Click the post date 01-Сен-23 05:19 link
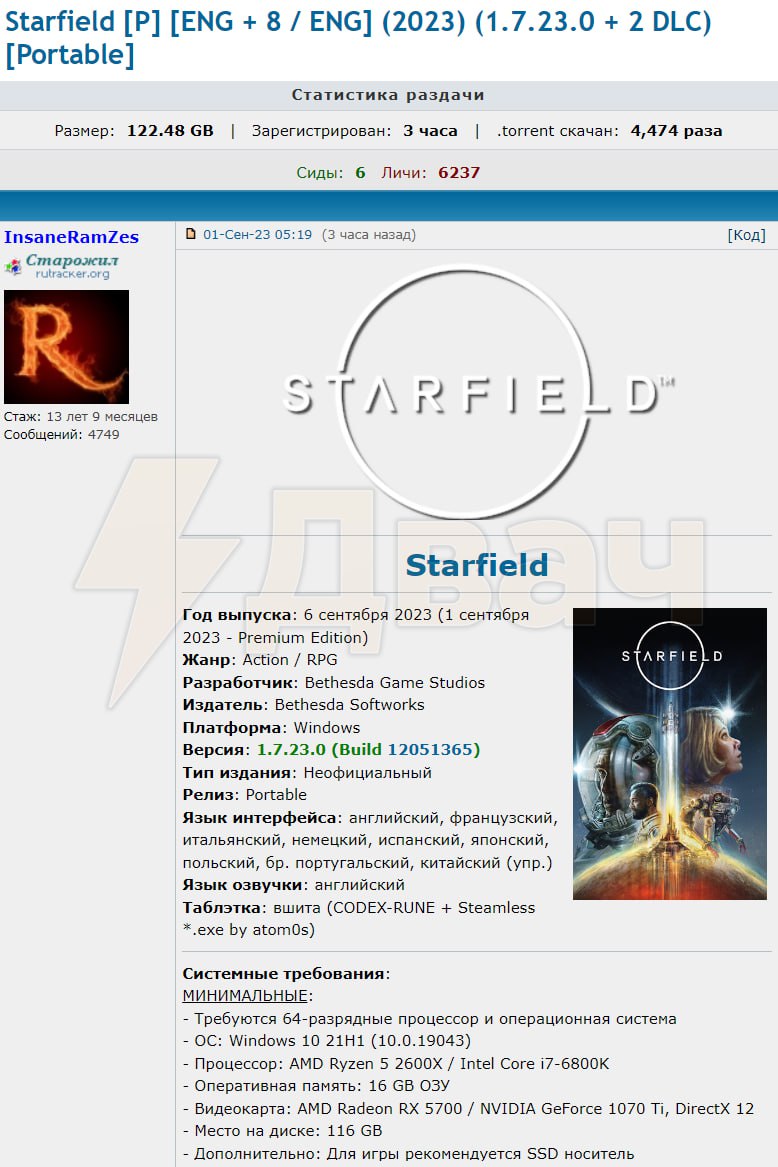The image size is (778, 1167). click(x=258, y=234)
